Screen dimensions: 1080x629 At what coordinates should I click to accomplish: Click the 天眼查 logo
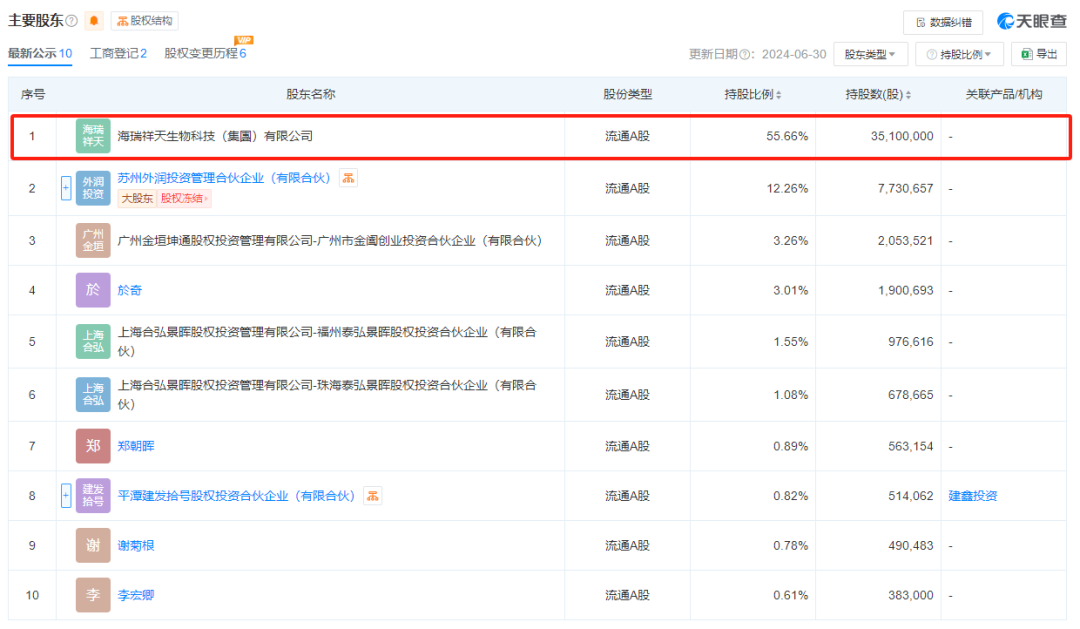(x=1031, y=22)
